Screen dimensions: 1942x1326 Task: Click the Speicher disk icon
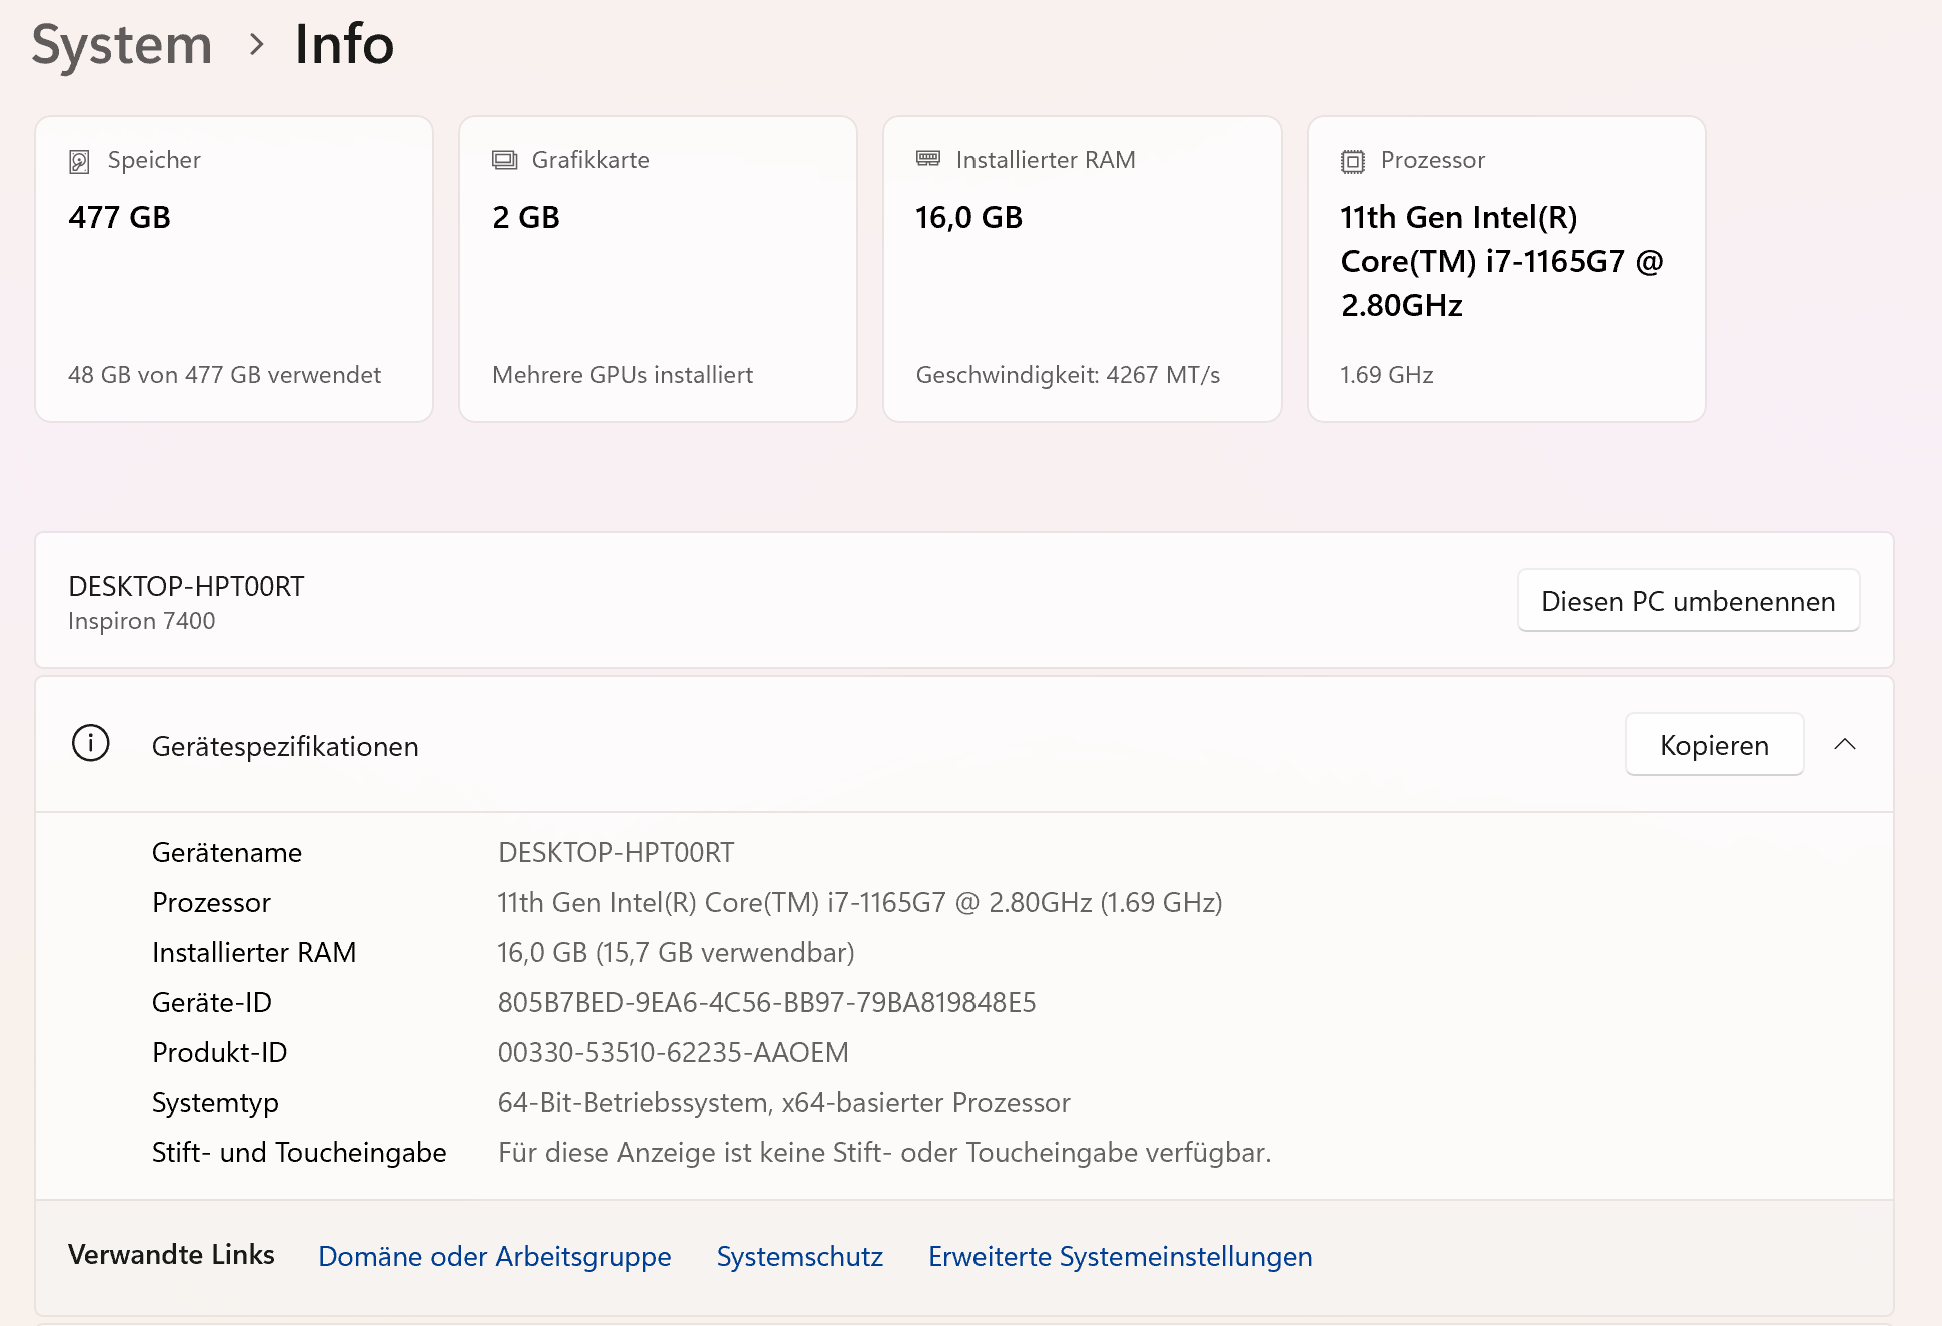tap(79, 161)
